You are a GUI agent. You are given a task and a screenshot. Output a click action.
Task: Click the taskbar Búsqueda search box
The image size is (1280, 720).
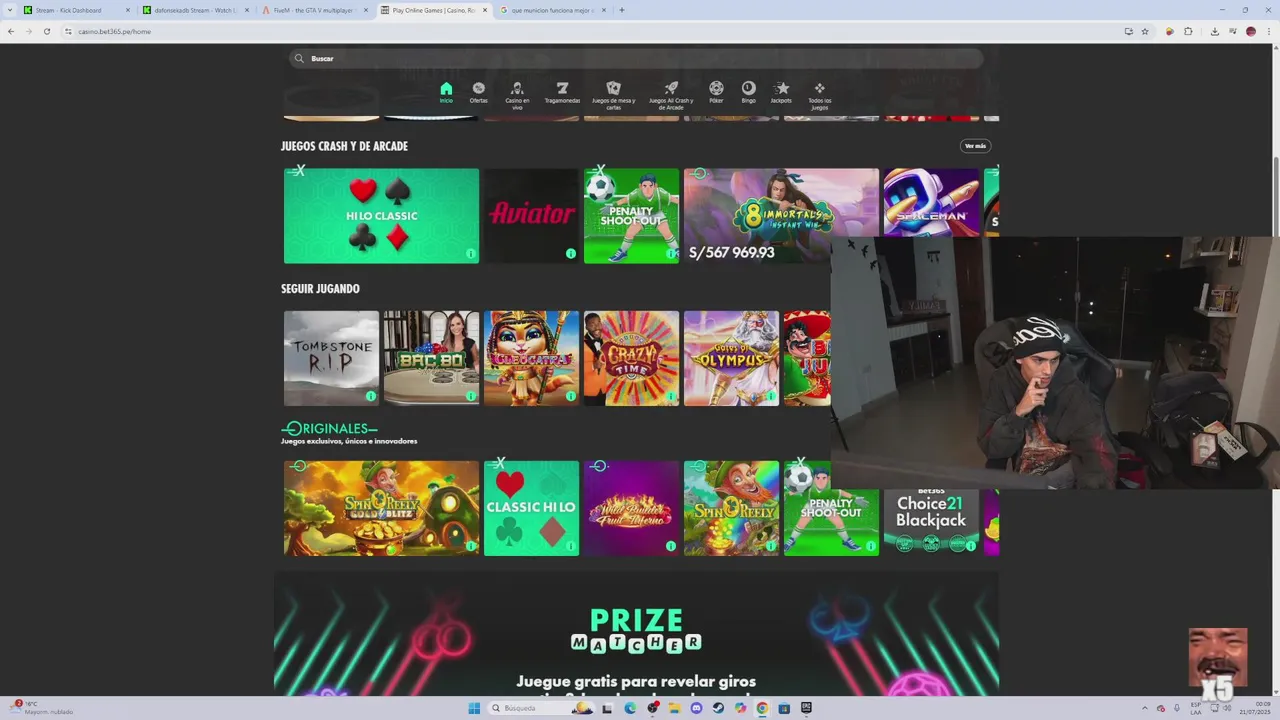[540, 708]
